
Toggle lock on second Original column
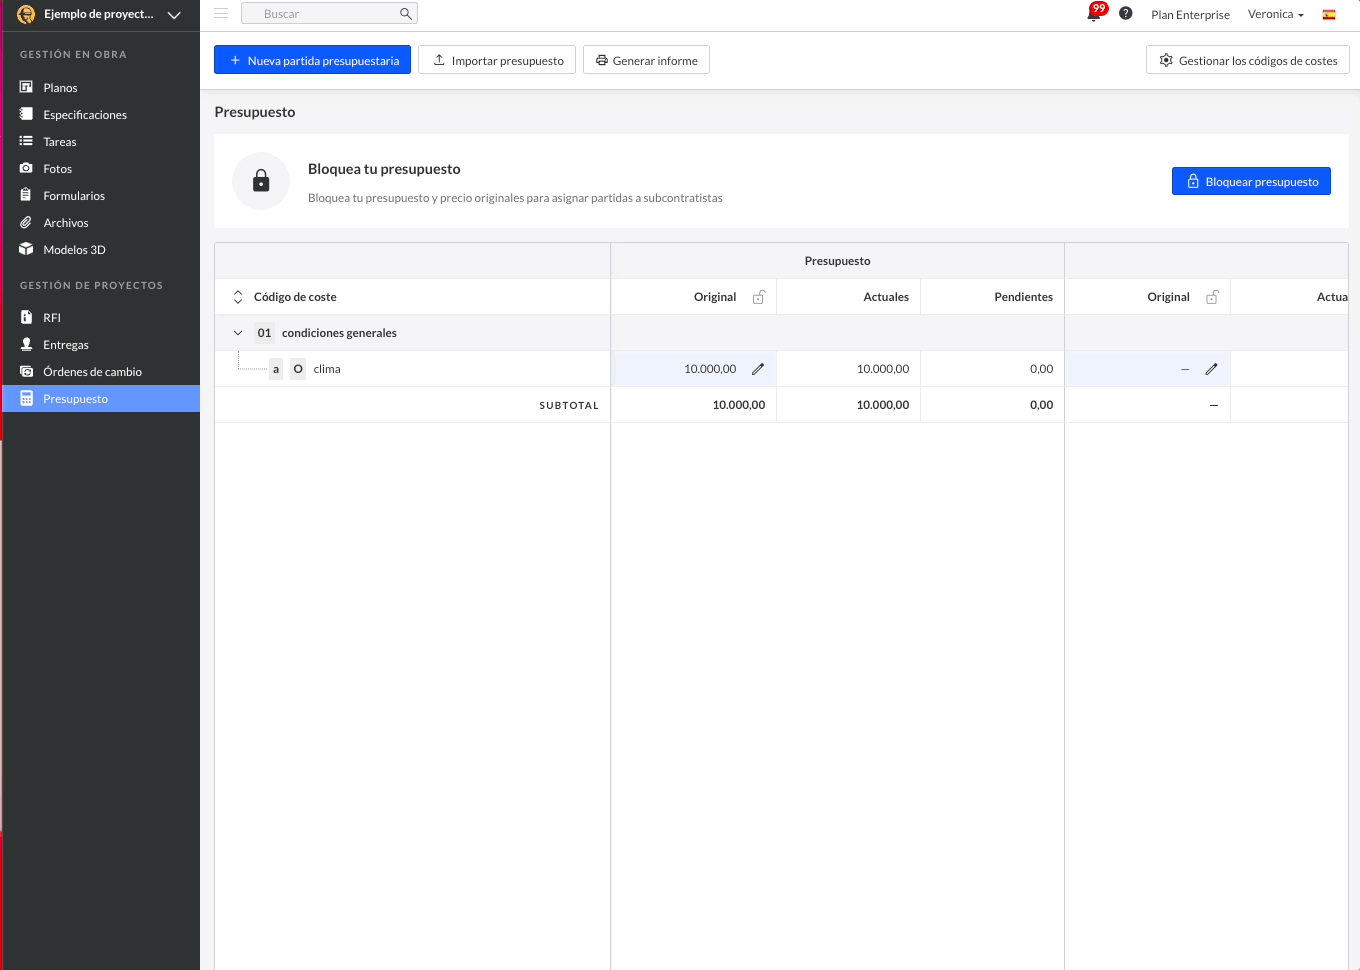pyautogui.click(x=1212, y=297)
